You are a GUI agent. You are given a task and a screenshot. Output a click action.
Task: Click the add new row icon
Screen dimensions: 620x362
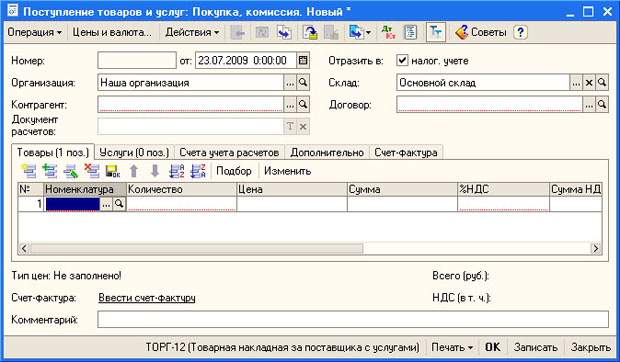(x=29, y=171)
